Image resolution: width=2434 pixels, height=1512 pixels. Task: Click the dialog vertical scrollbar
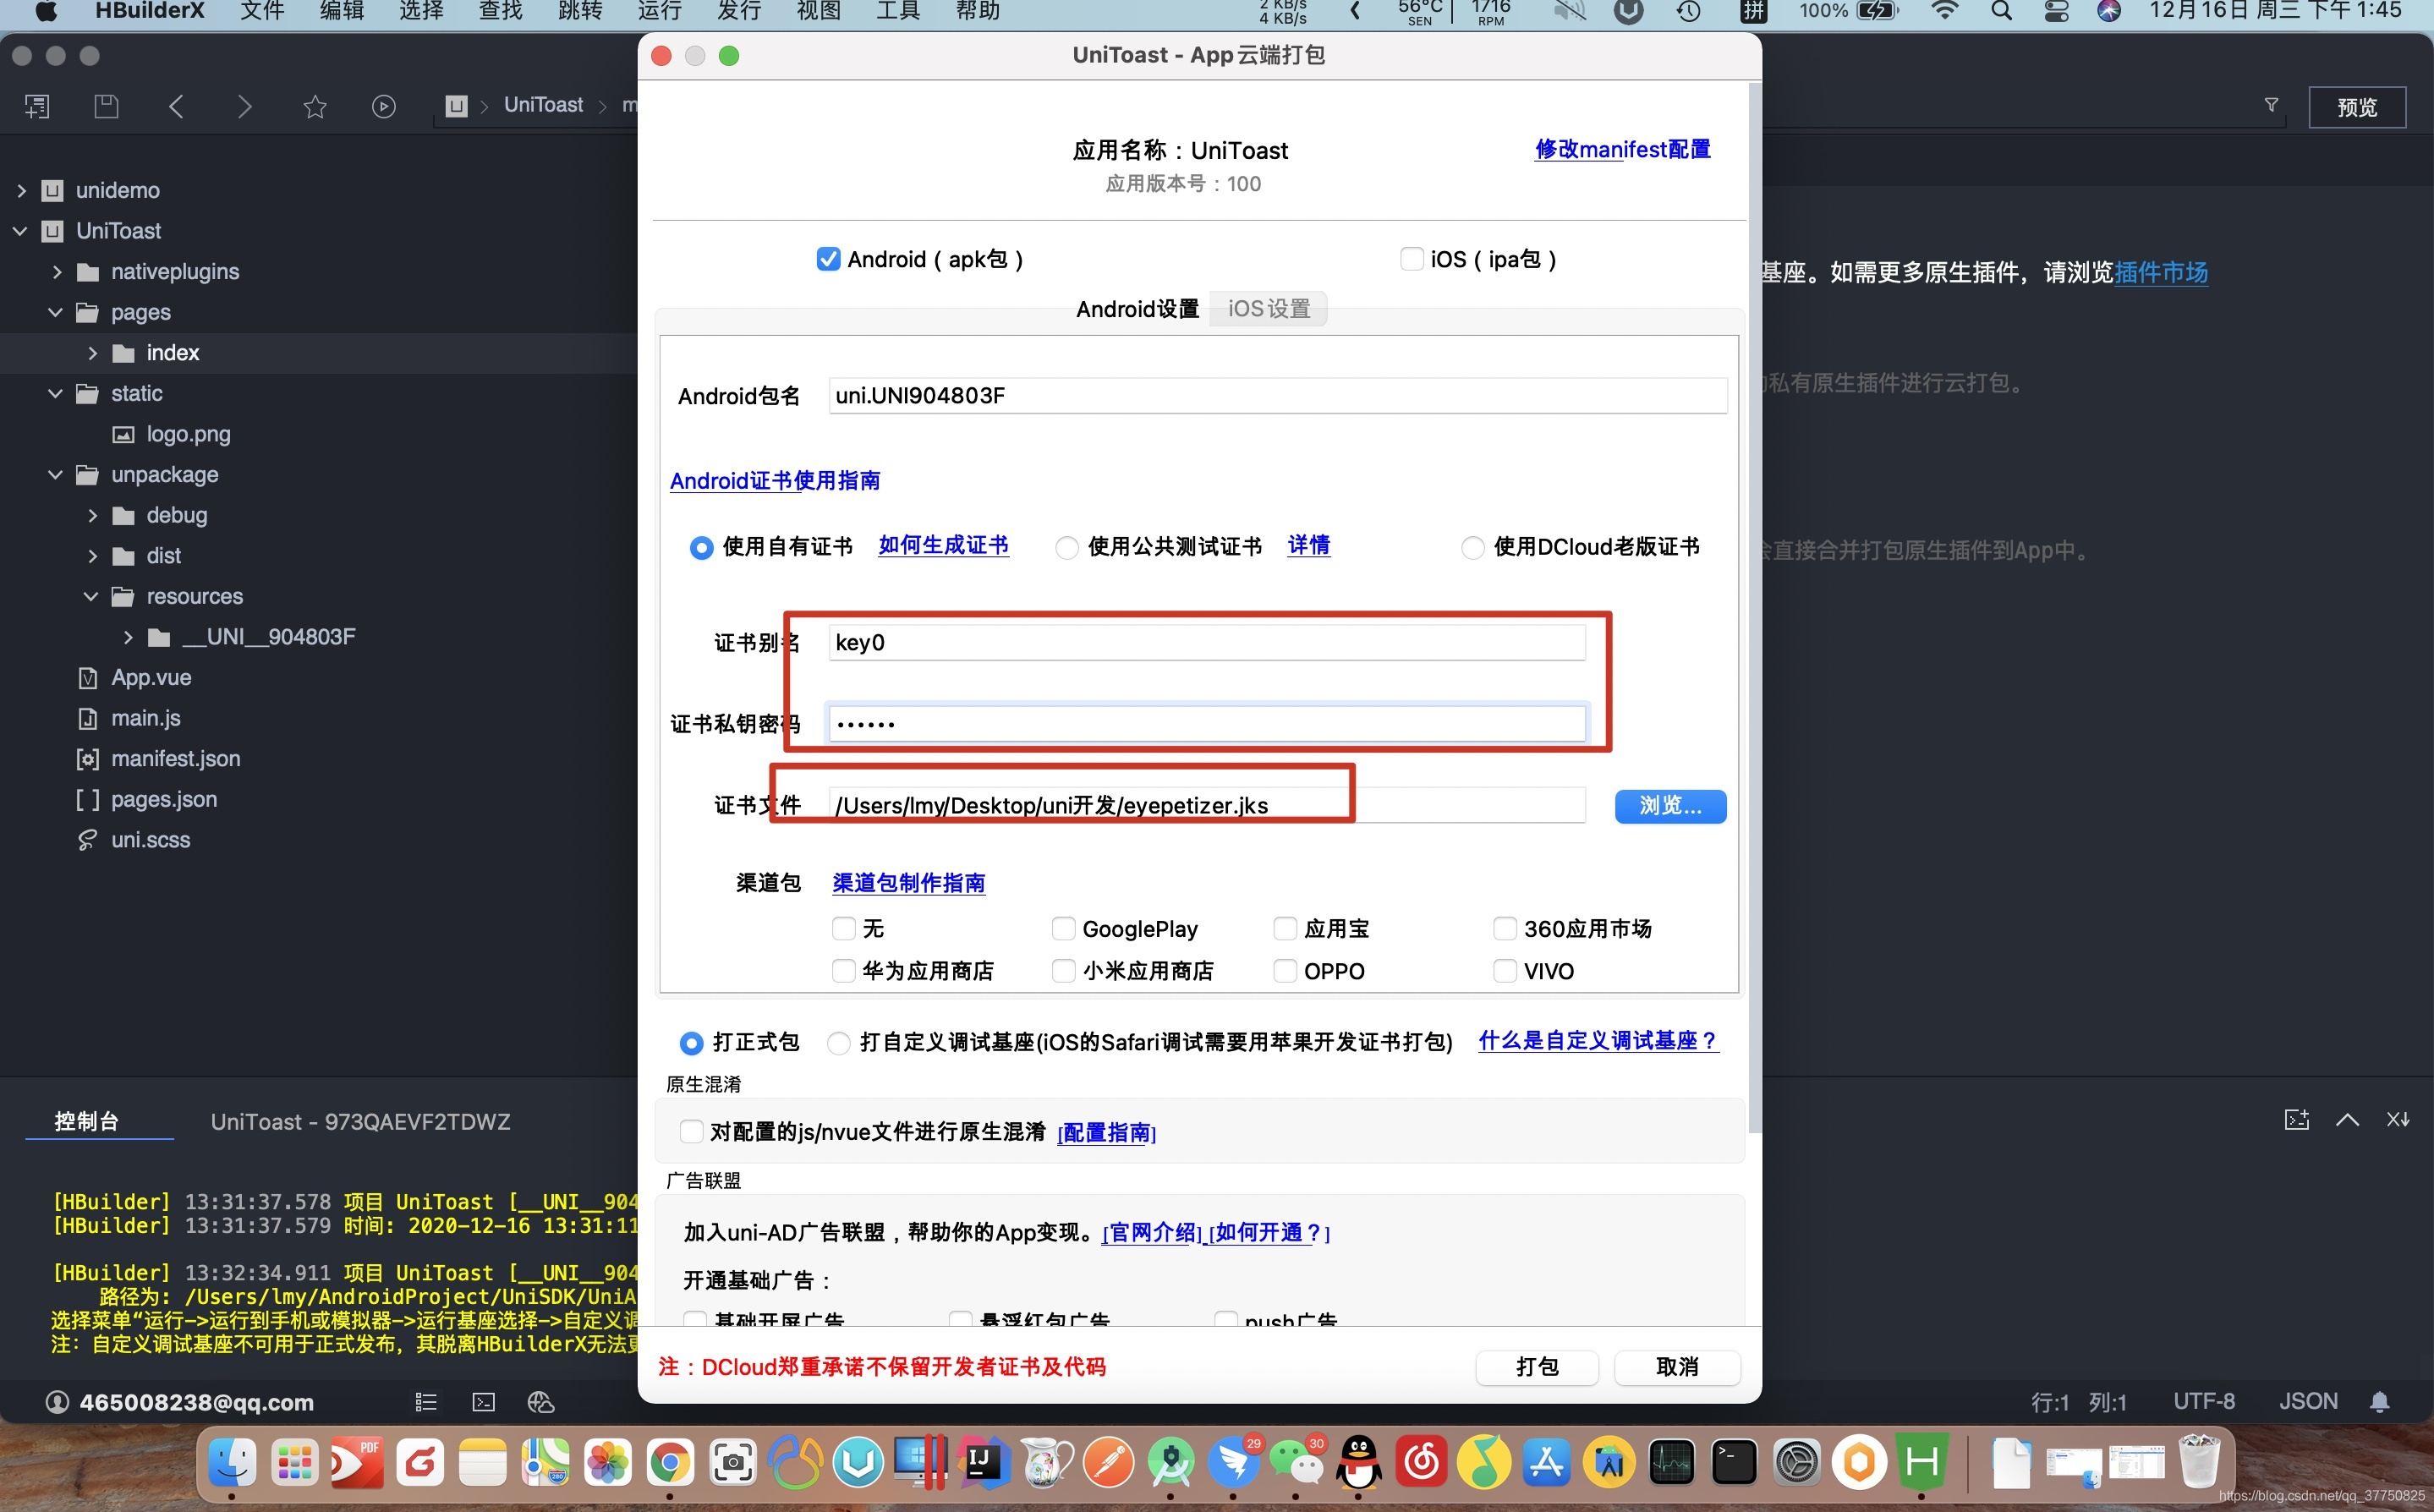(x=1754, y=608)
